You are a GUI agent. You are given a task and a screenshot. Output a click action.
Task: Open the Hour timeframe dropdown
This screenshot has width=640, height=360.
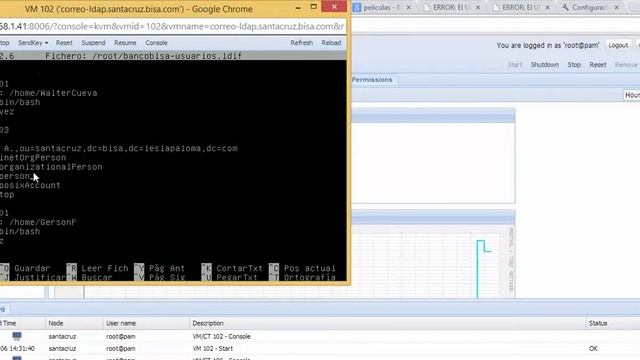[x=632, y=95]
